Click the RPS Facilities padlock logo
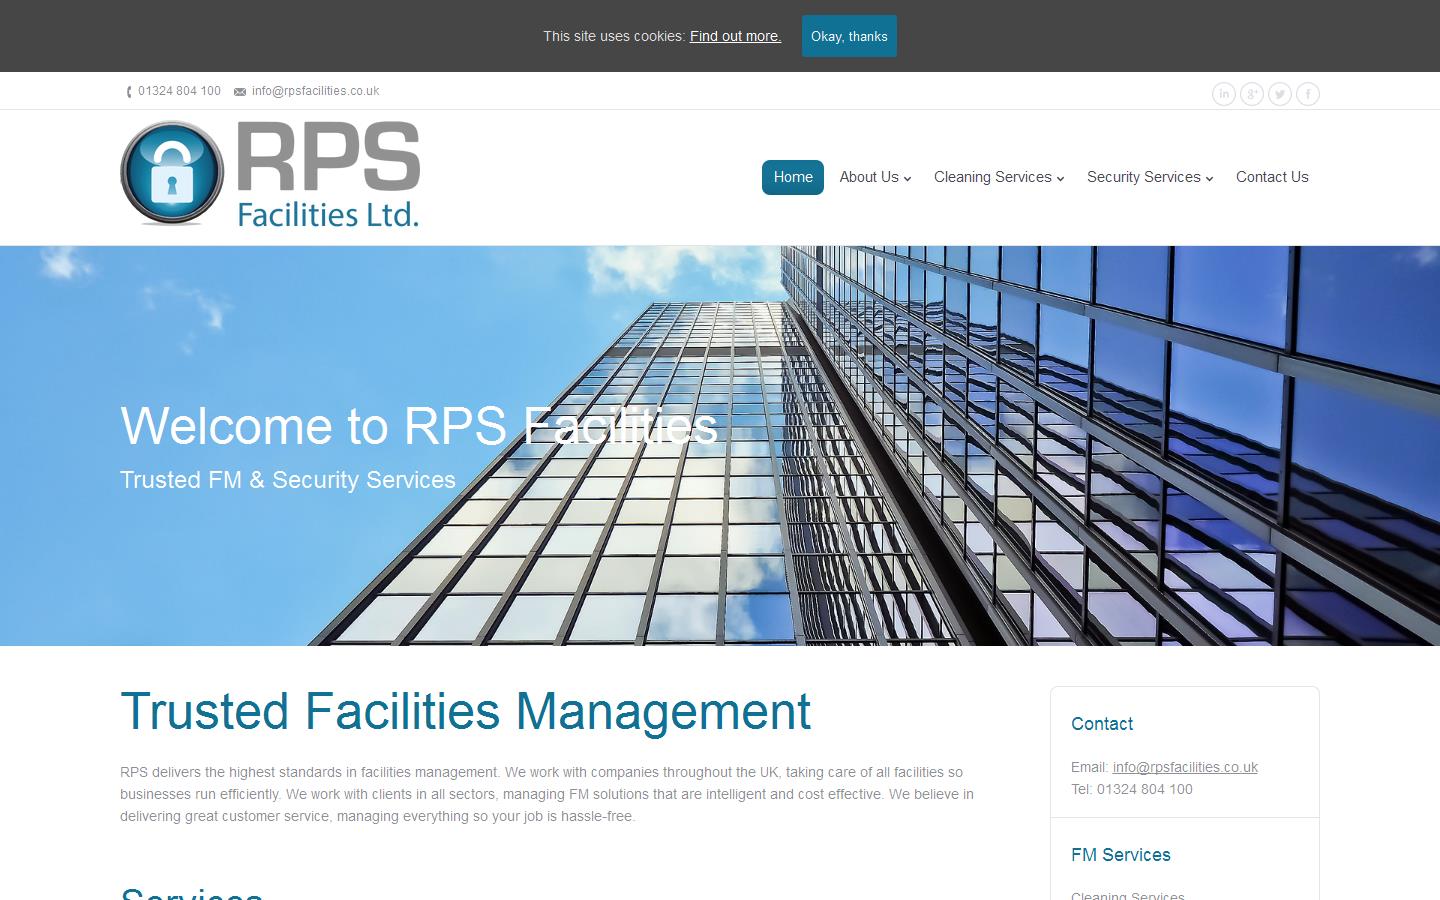This screenshot has height=900, width=1440. (171, 172)
